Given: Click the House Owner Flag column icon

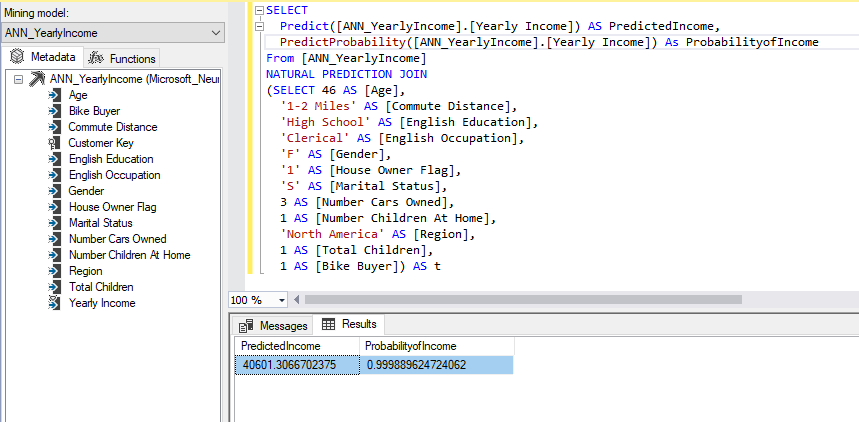Looking at the screenshot, I should 54,207.
